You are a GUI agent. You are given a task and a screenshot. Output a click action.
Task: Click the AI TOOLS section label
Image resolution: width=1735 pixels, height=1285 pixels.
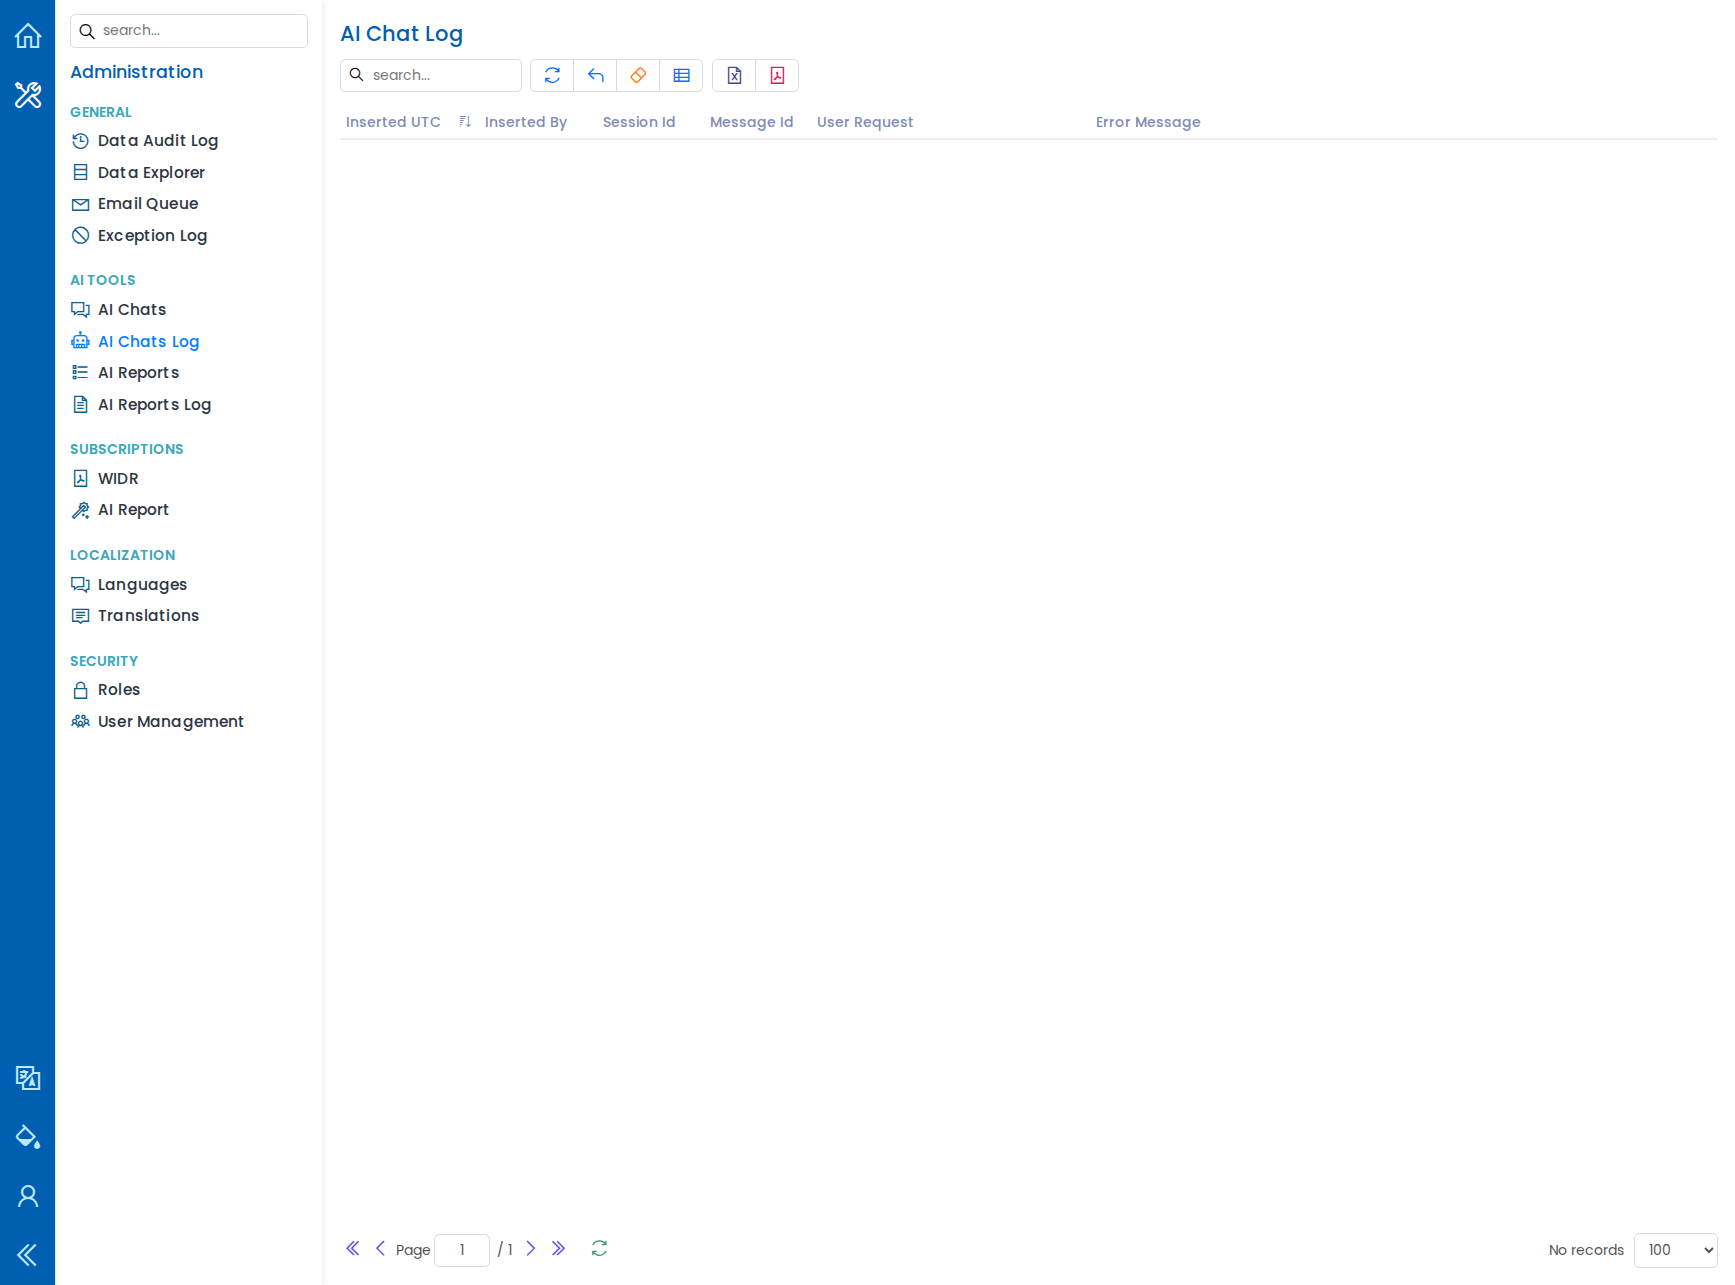[103, 280]
